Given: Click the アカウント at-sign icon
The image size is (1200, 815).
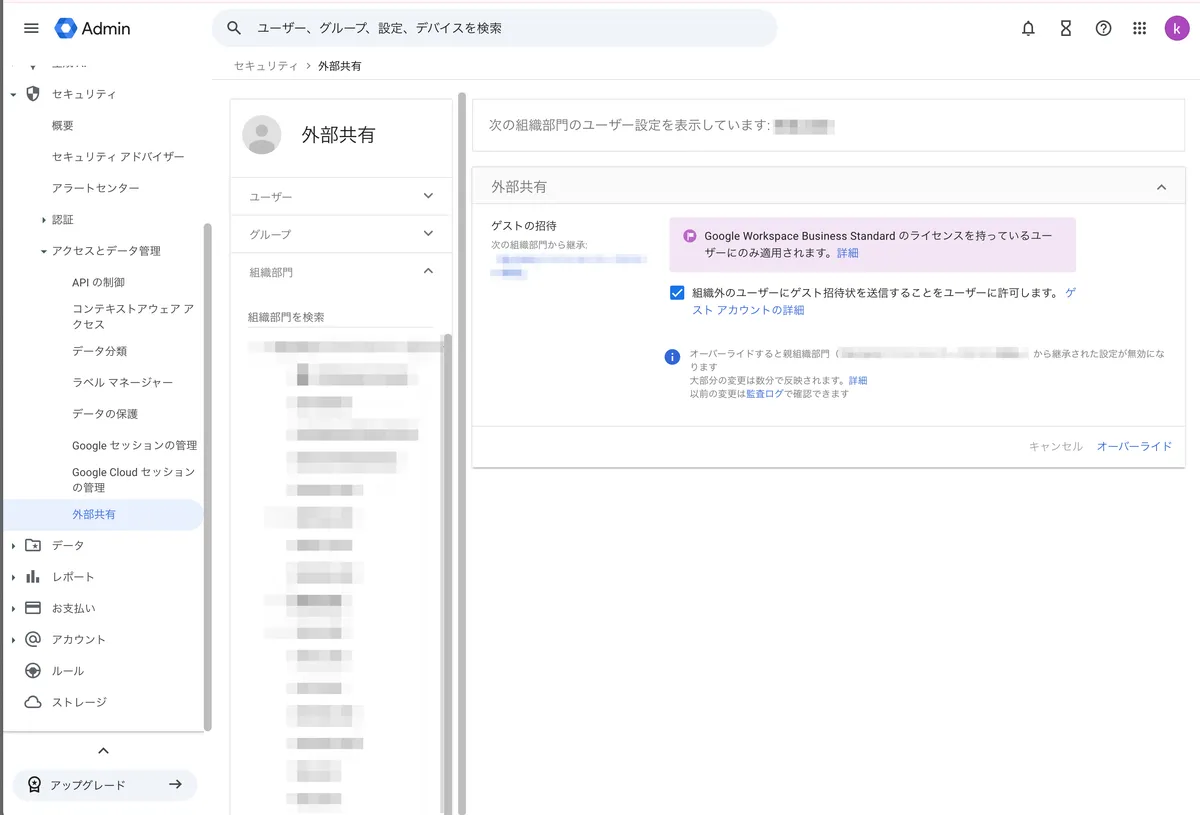Looking at the screenshot, I should click(x=33, y=639).
